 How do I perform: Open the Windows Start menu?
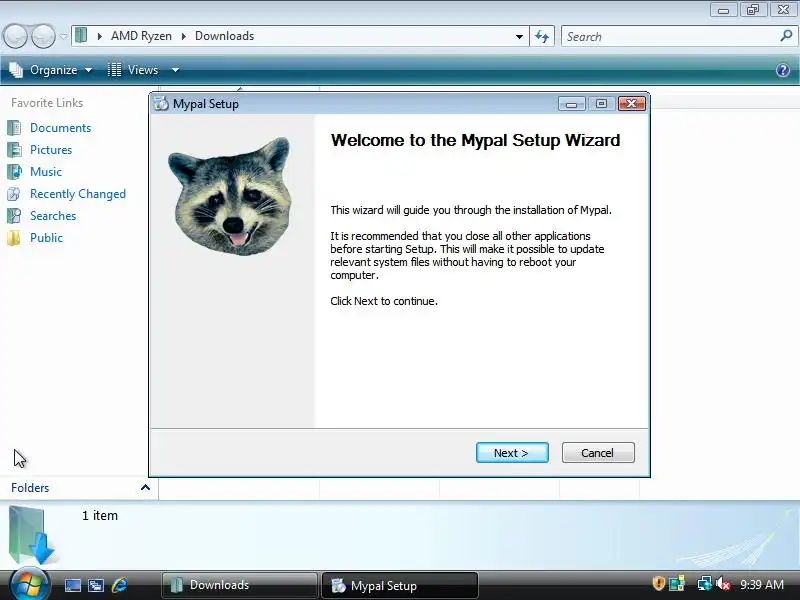29,583
